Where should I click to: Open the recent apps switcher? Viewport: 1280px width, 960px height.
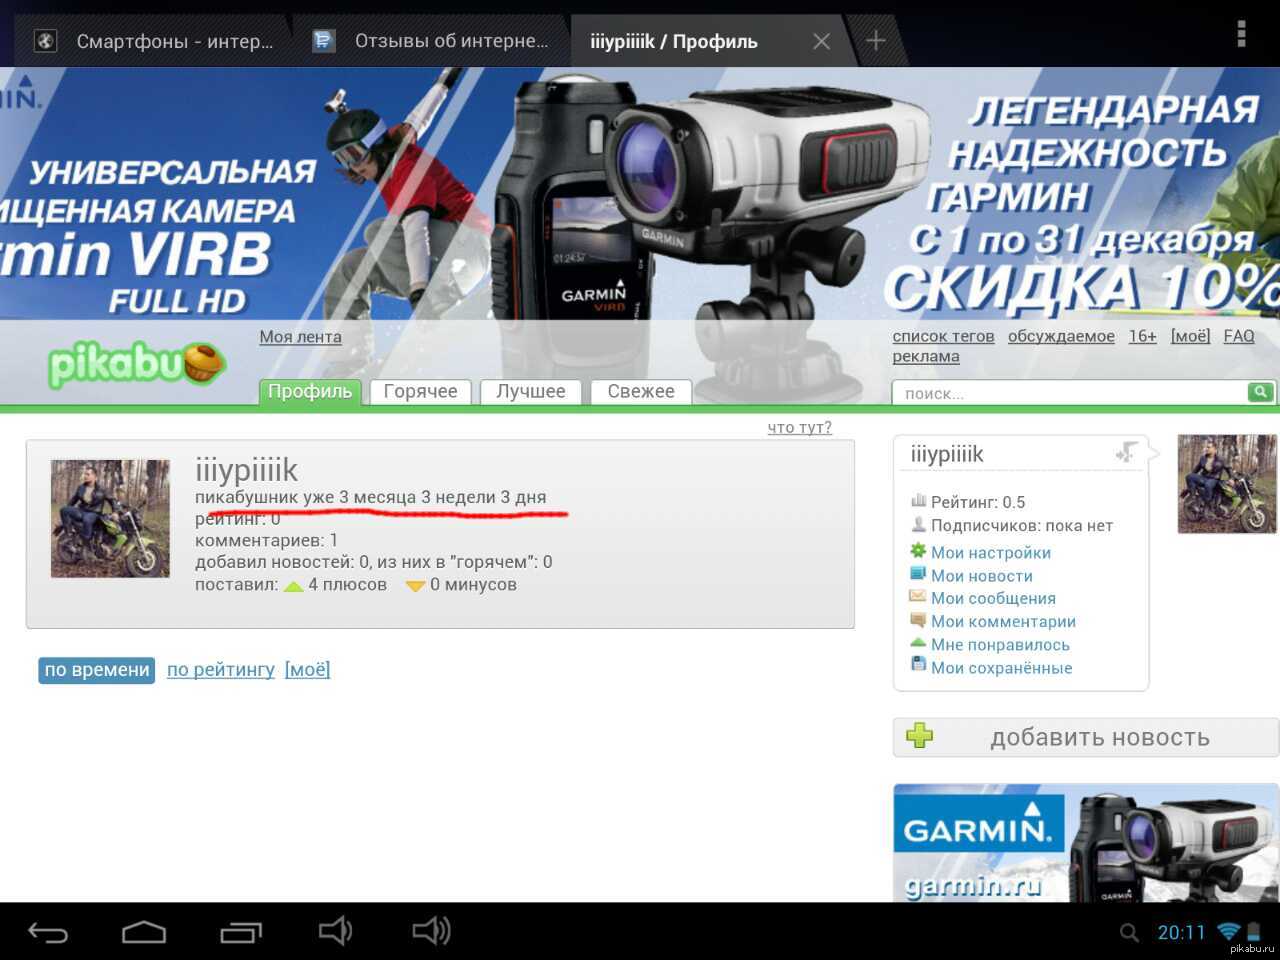pos(240,932)
